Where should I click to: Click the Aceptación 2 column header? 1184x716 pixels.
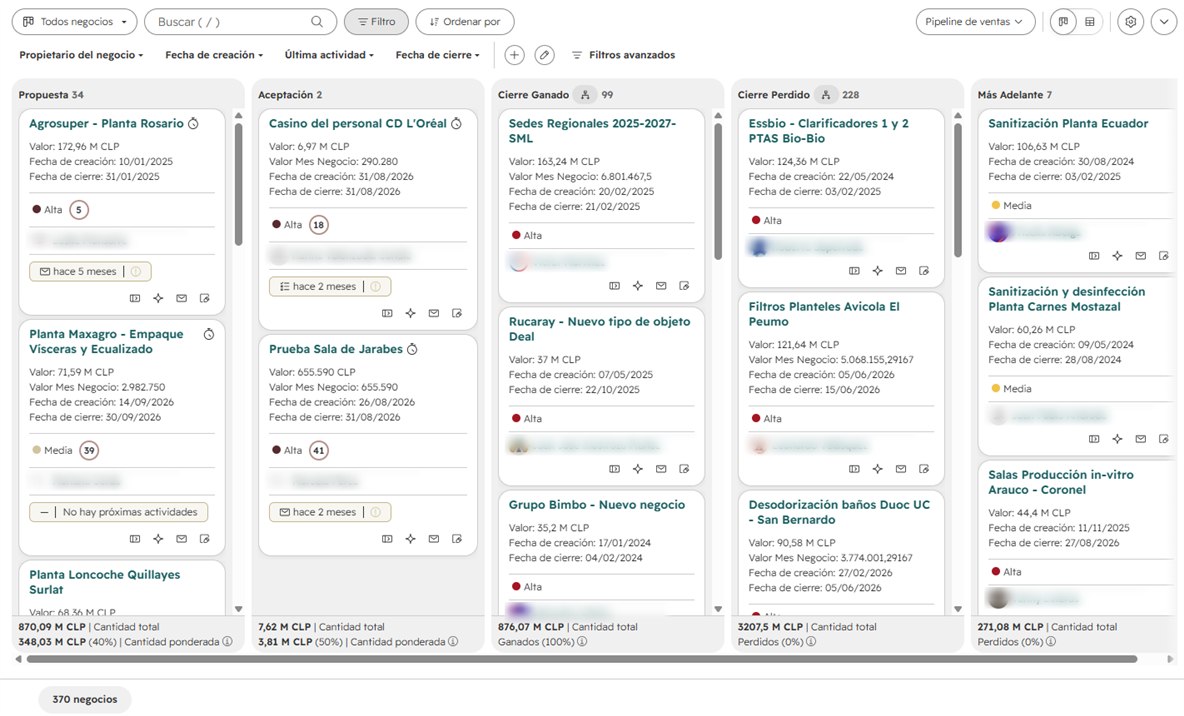(x=290, y=95)
